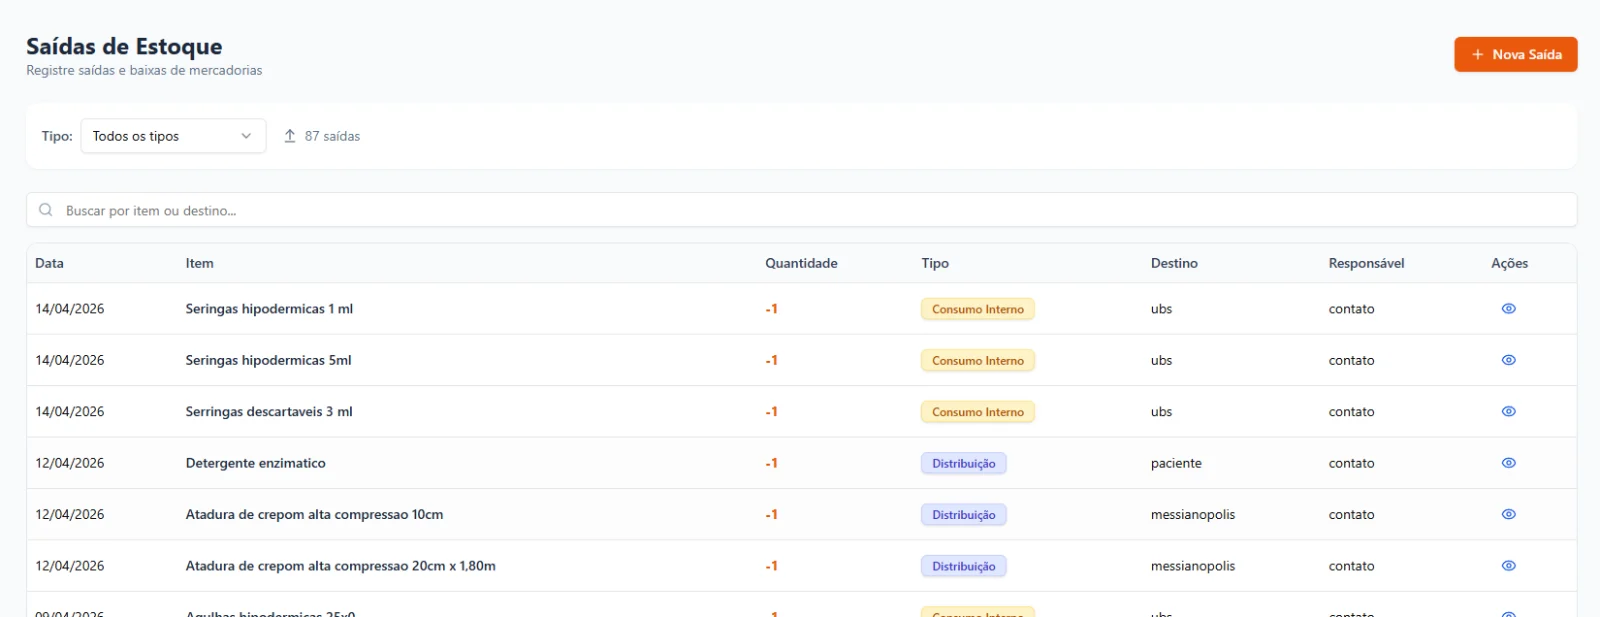Select item Seringas hipodermicas 1 ml
The width and height of the screenshot is (1600, 617).
pos(269,309)
